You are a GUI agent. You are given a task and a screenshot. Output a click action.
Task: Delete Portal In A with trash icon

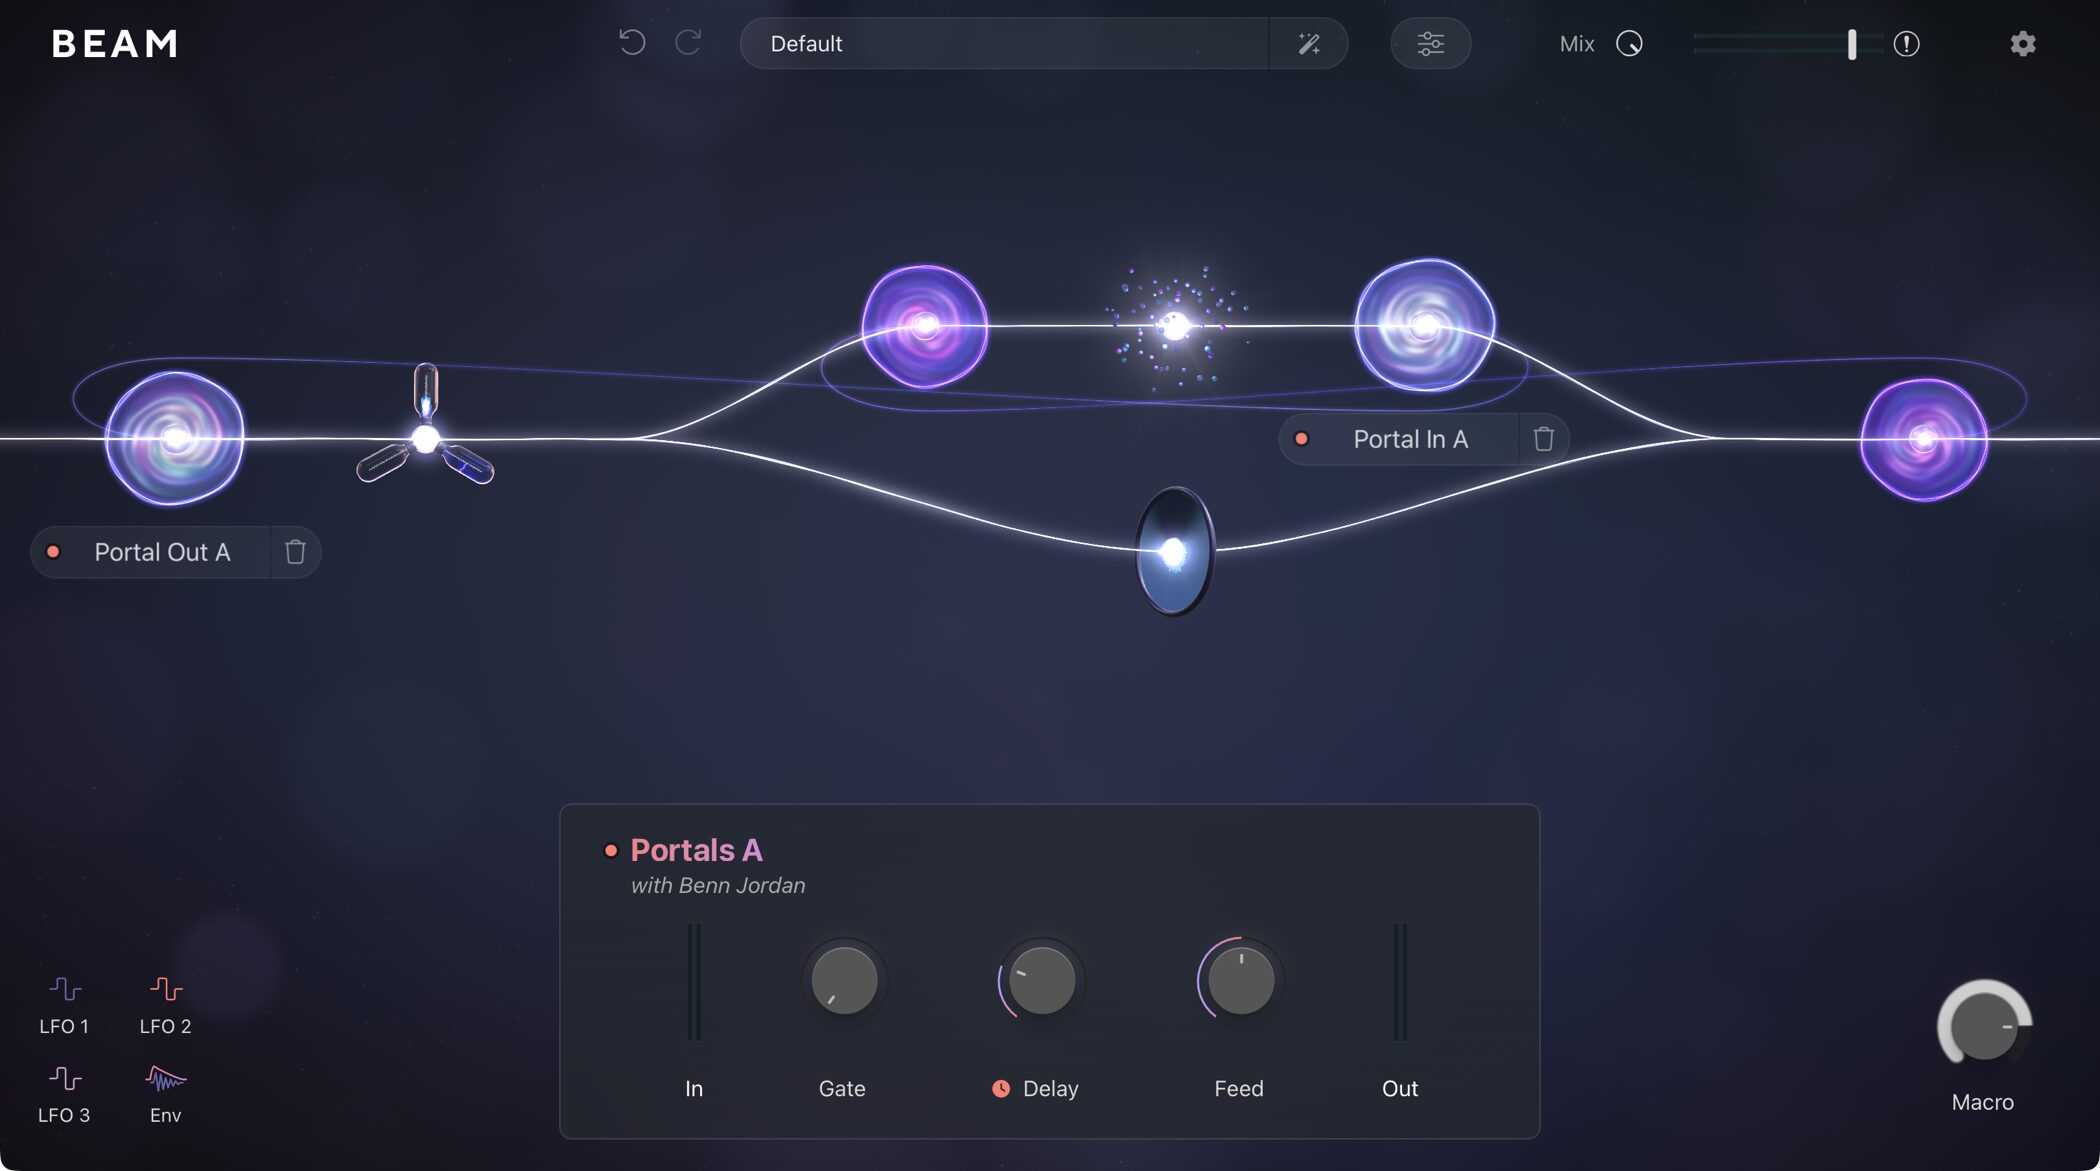point(1543,439)
